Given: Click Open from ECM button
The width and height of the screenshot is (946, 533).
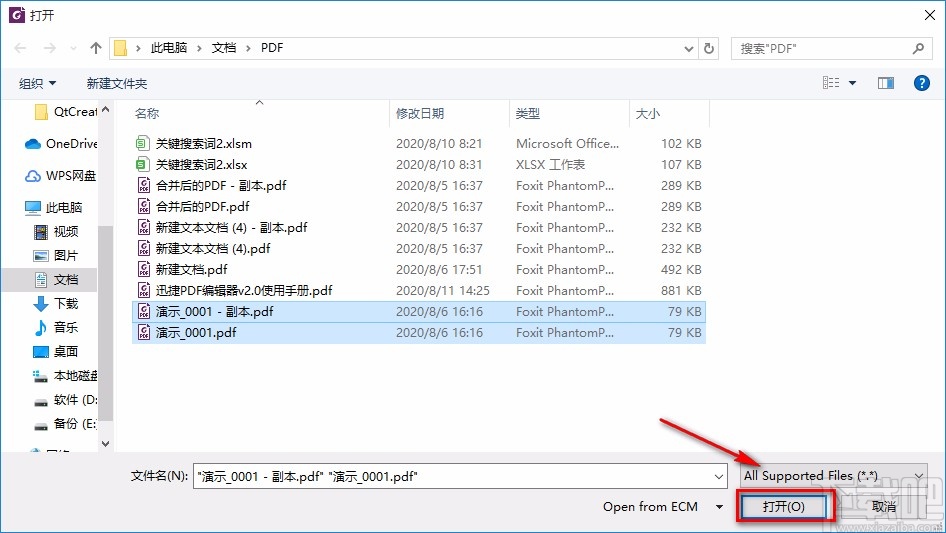Looking at the screenshot, I should tap(650, 507).
